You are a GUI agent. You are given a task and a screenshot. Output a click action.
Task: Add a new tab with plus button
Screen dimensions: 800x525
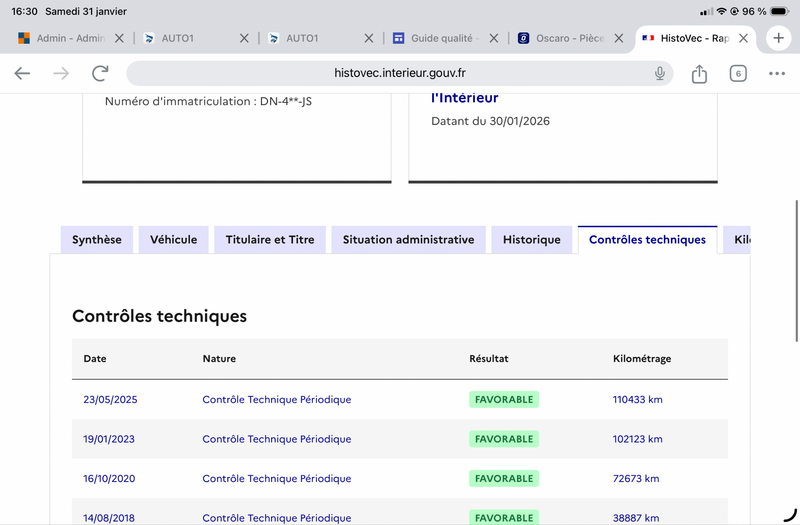point(778,38)
